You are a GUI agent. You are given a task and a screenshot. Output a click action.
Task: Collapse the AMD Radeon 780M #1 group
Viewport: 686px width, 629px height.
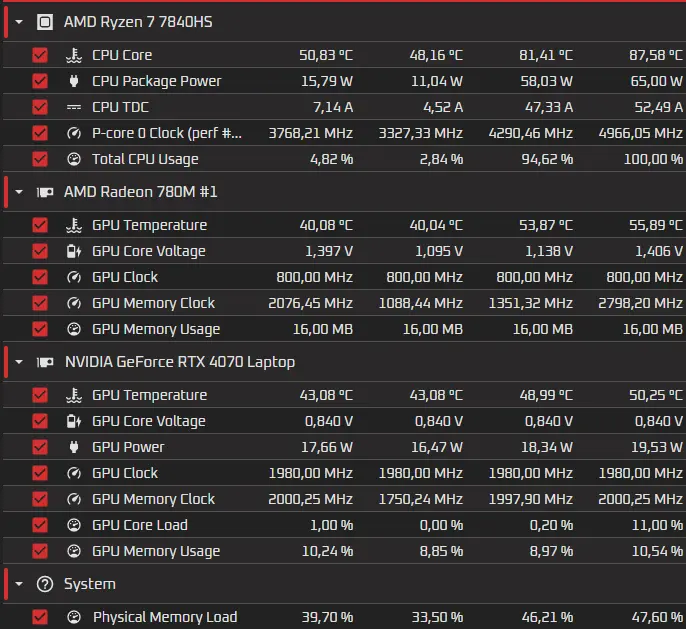pyautogui.click(x=19, y=192)
